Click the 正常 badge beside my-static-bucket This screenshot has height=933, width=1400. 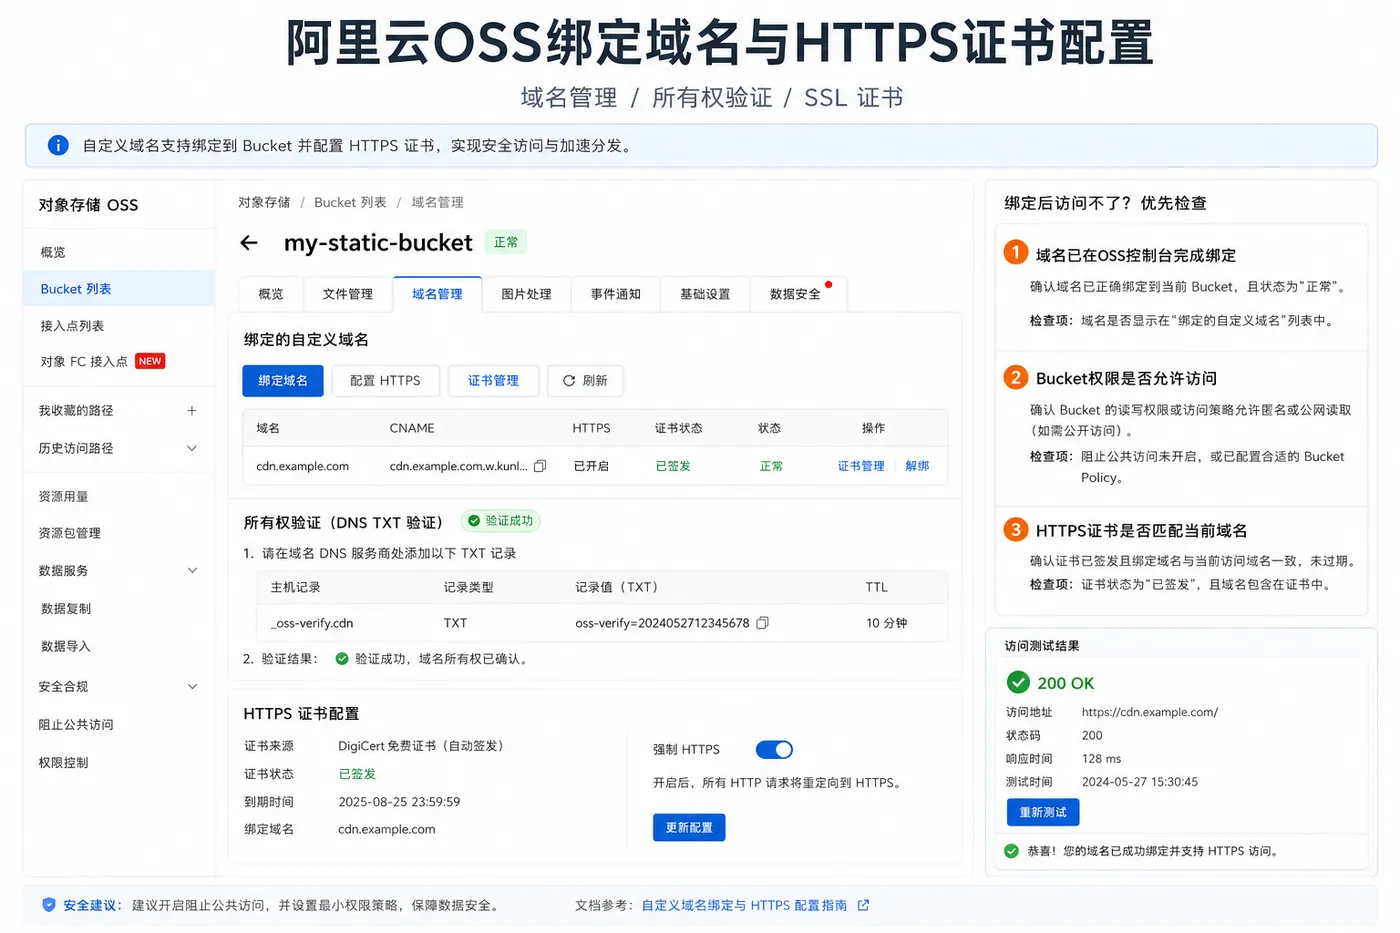(506, 242)
